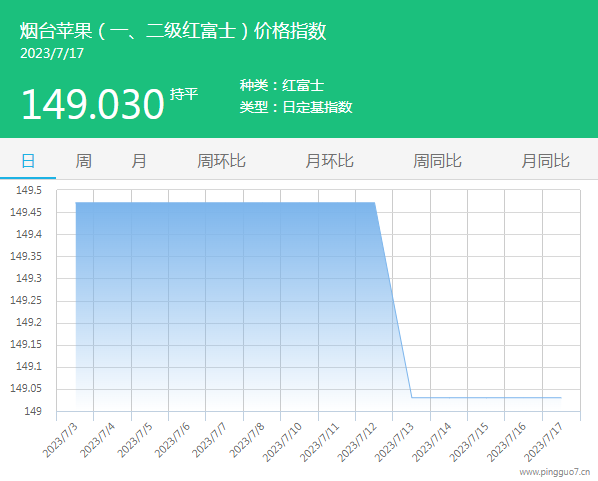Click the 类型：日定基指数 label

pos(296,107)
